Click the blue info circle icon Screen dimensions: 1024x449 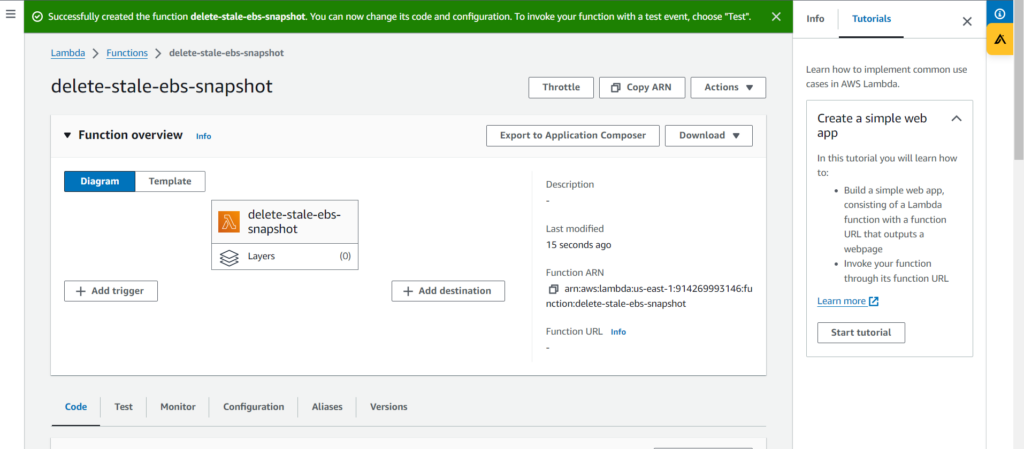[x=999, y=14]
